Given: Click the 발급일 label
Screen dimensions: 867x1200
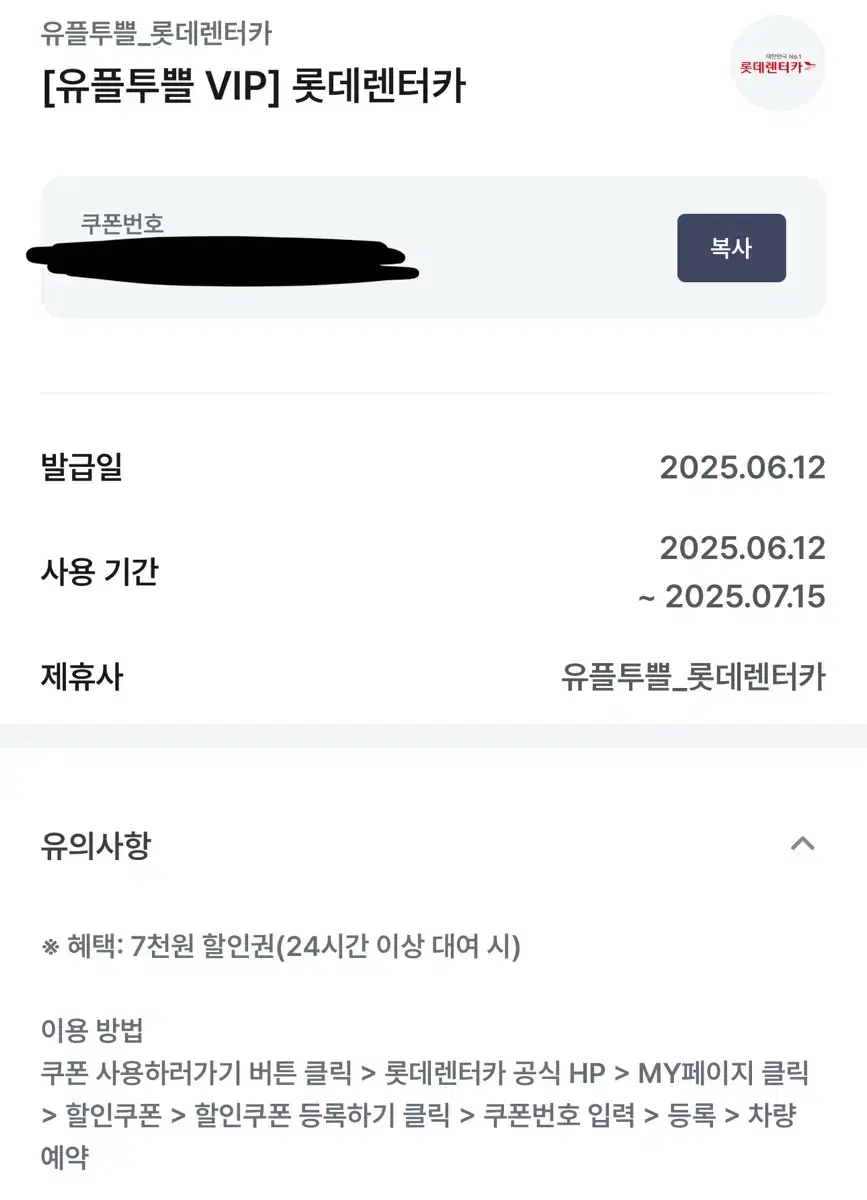Looking at the screenshot, I should [81, 467].
